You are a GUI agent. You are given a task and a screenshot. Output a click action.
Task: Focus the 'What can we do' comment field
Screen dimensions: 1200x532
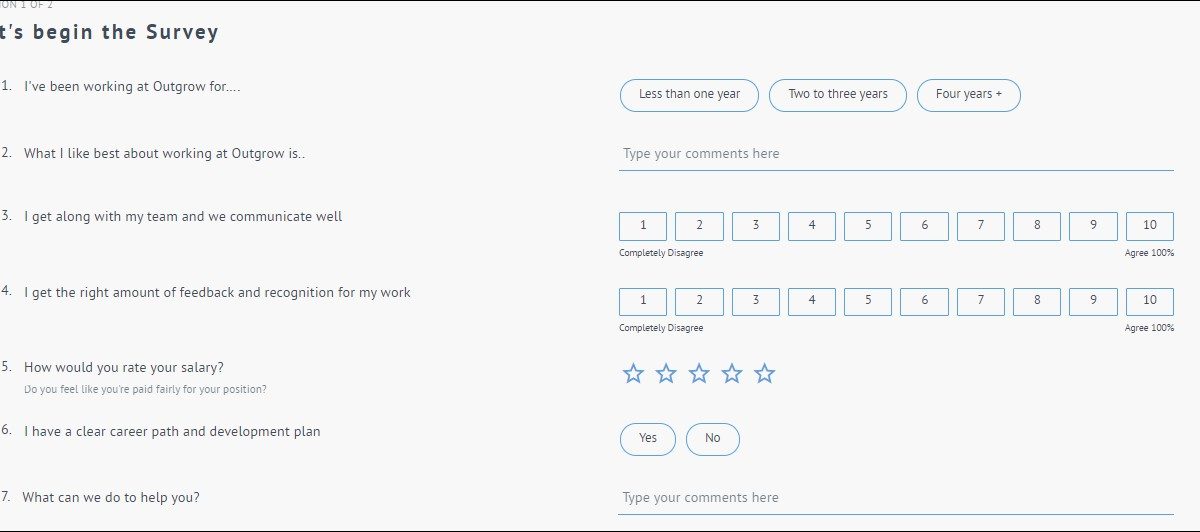[895, 498]
